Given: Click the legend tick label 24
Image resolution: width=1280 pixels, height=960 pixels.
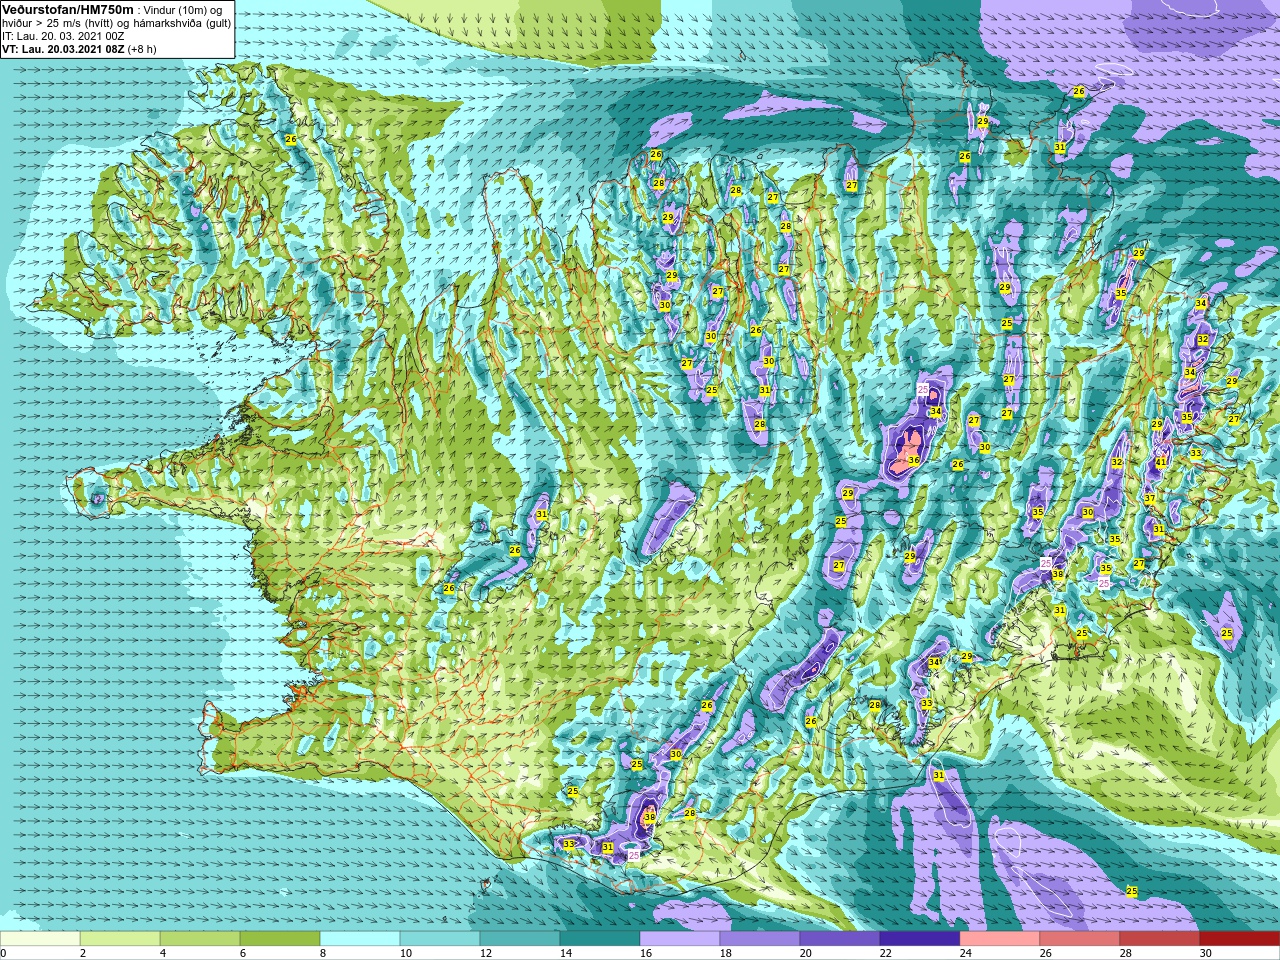Looking at the screenshot, I should tap(965, 953).
